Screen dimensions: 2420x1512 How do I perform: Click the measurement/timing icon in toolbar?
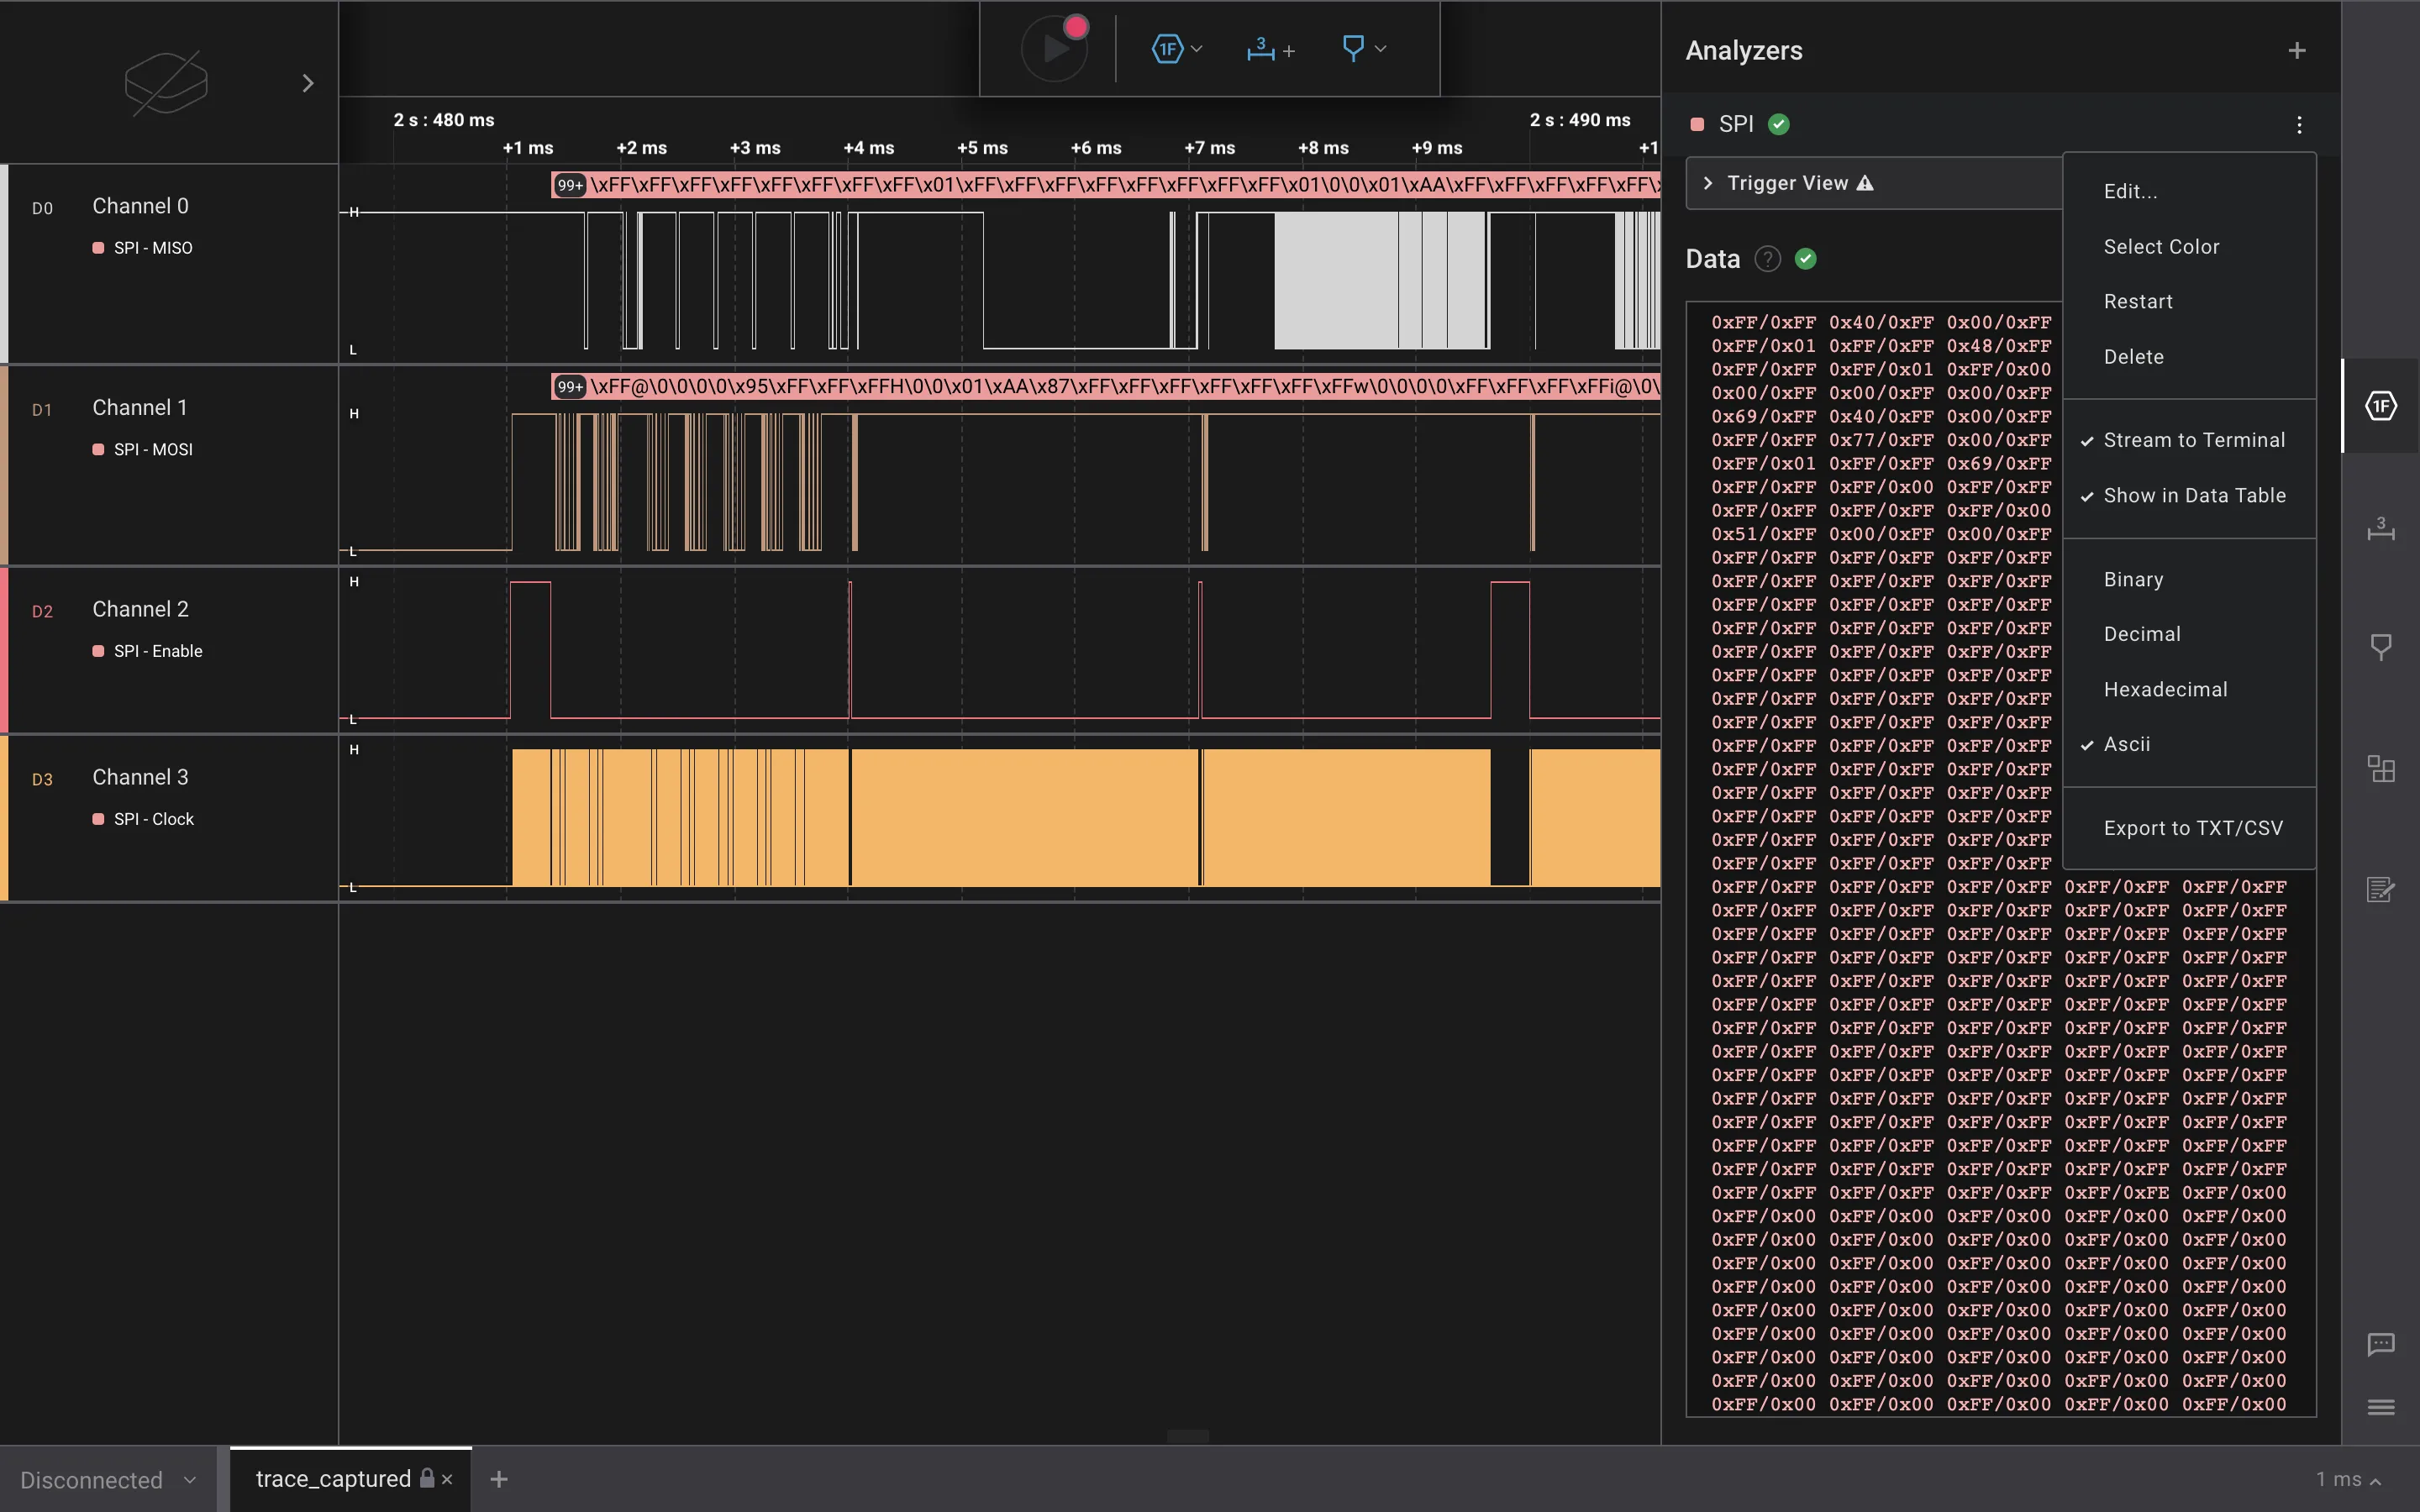click(1261, 47)
